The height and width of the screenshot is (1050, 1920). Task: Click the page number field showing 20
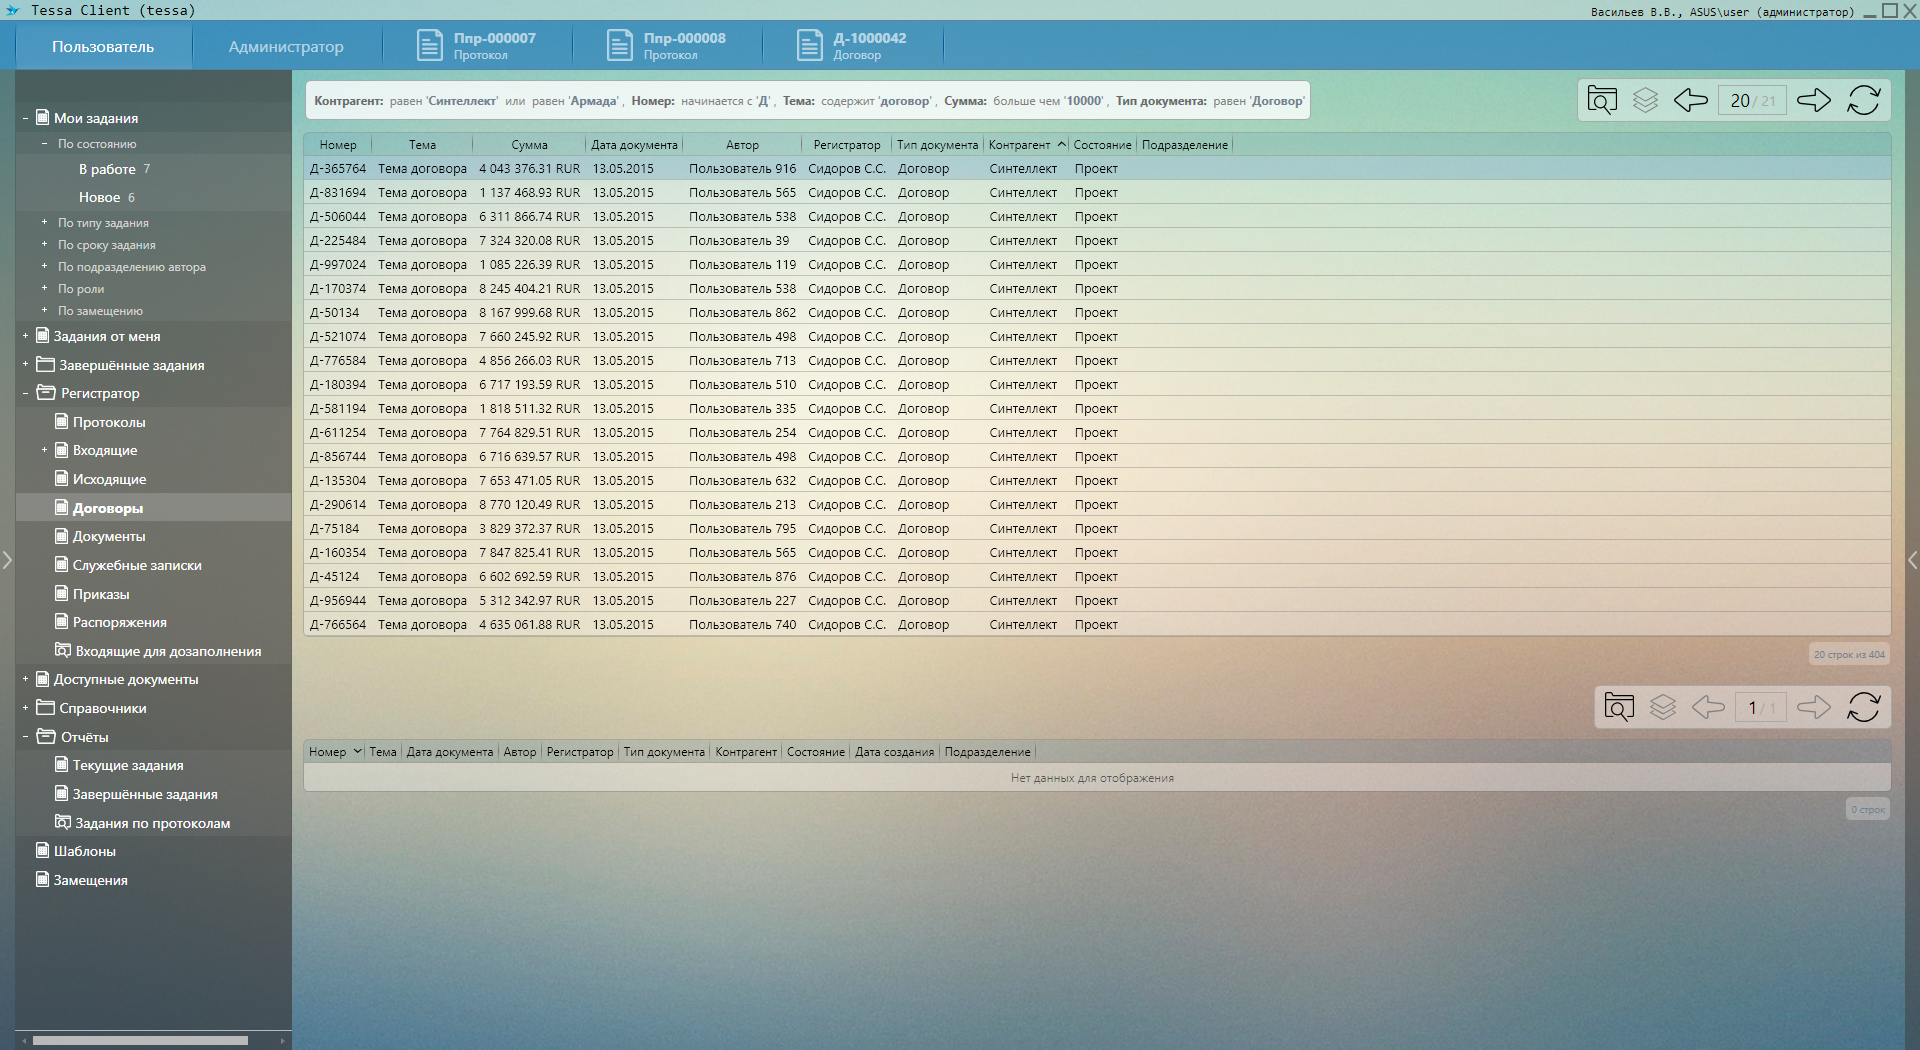tap(1741, 101)
